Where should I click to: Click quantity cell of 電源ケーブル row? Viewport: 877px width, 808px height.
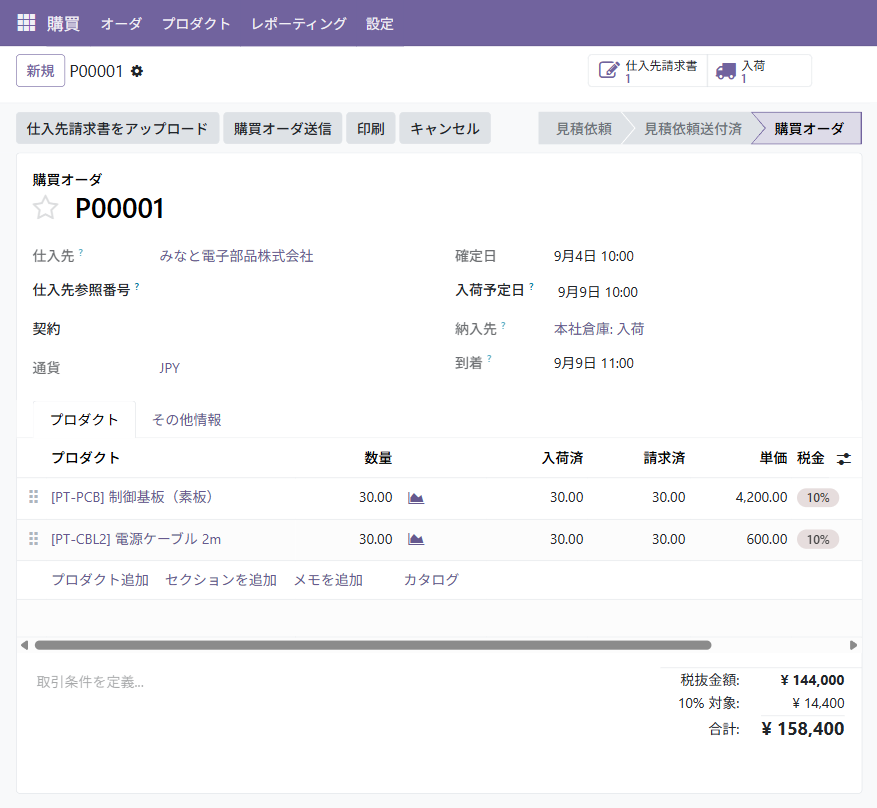pos(375,539)
